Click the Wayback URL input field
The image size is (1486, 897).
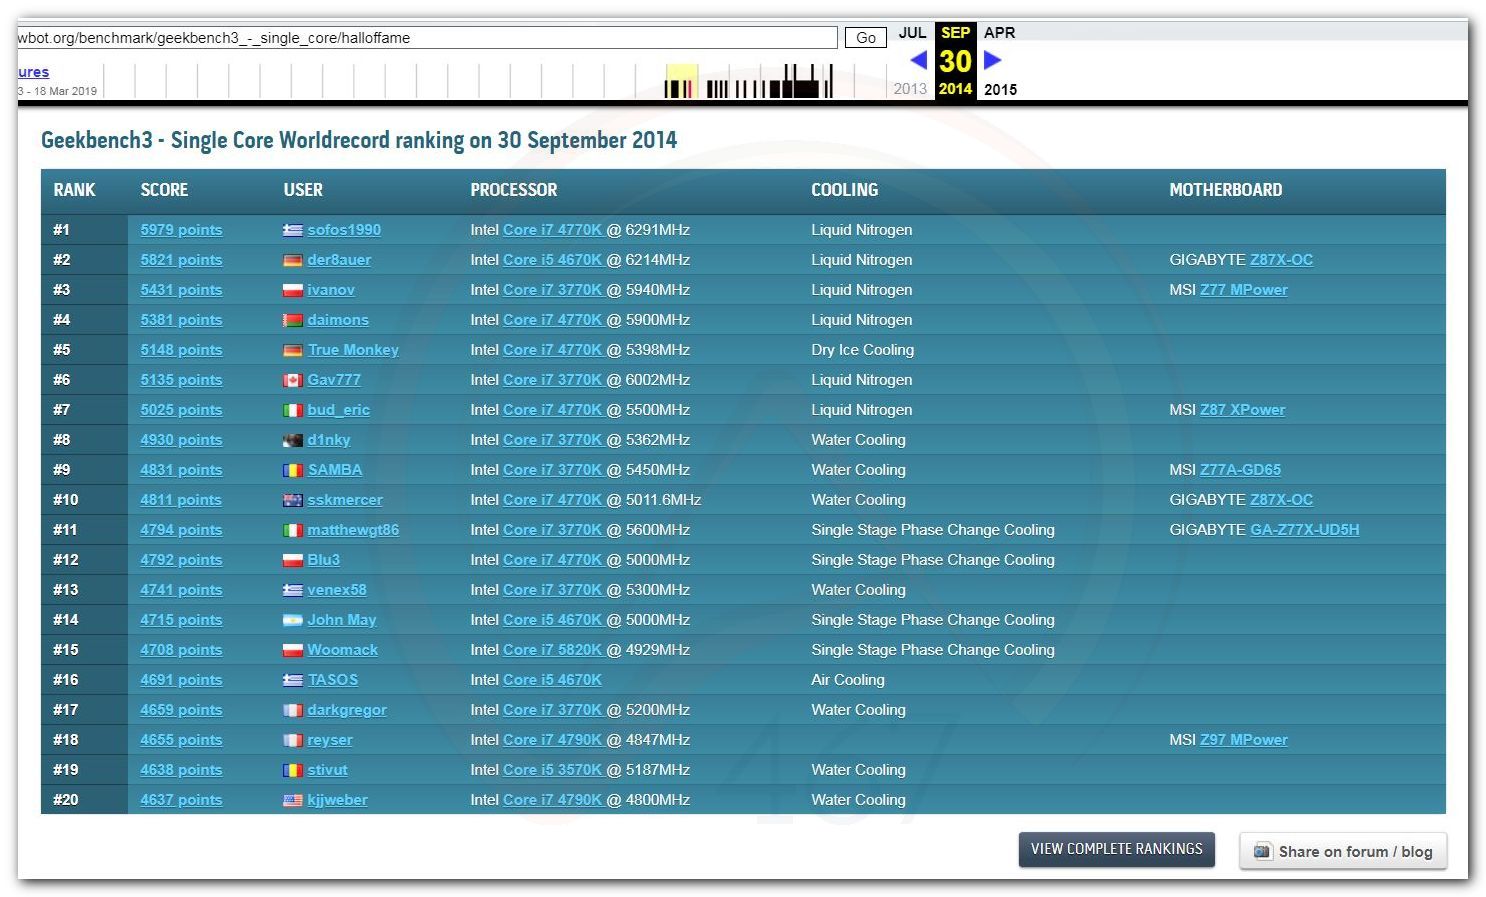point(427,38)
